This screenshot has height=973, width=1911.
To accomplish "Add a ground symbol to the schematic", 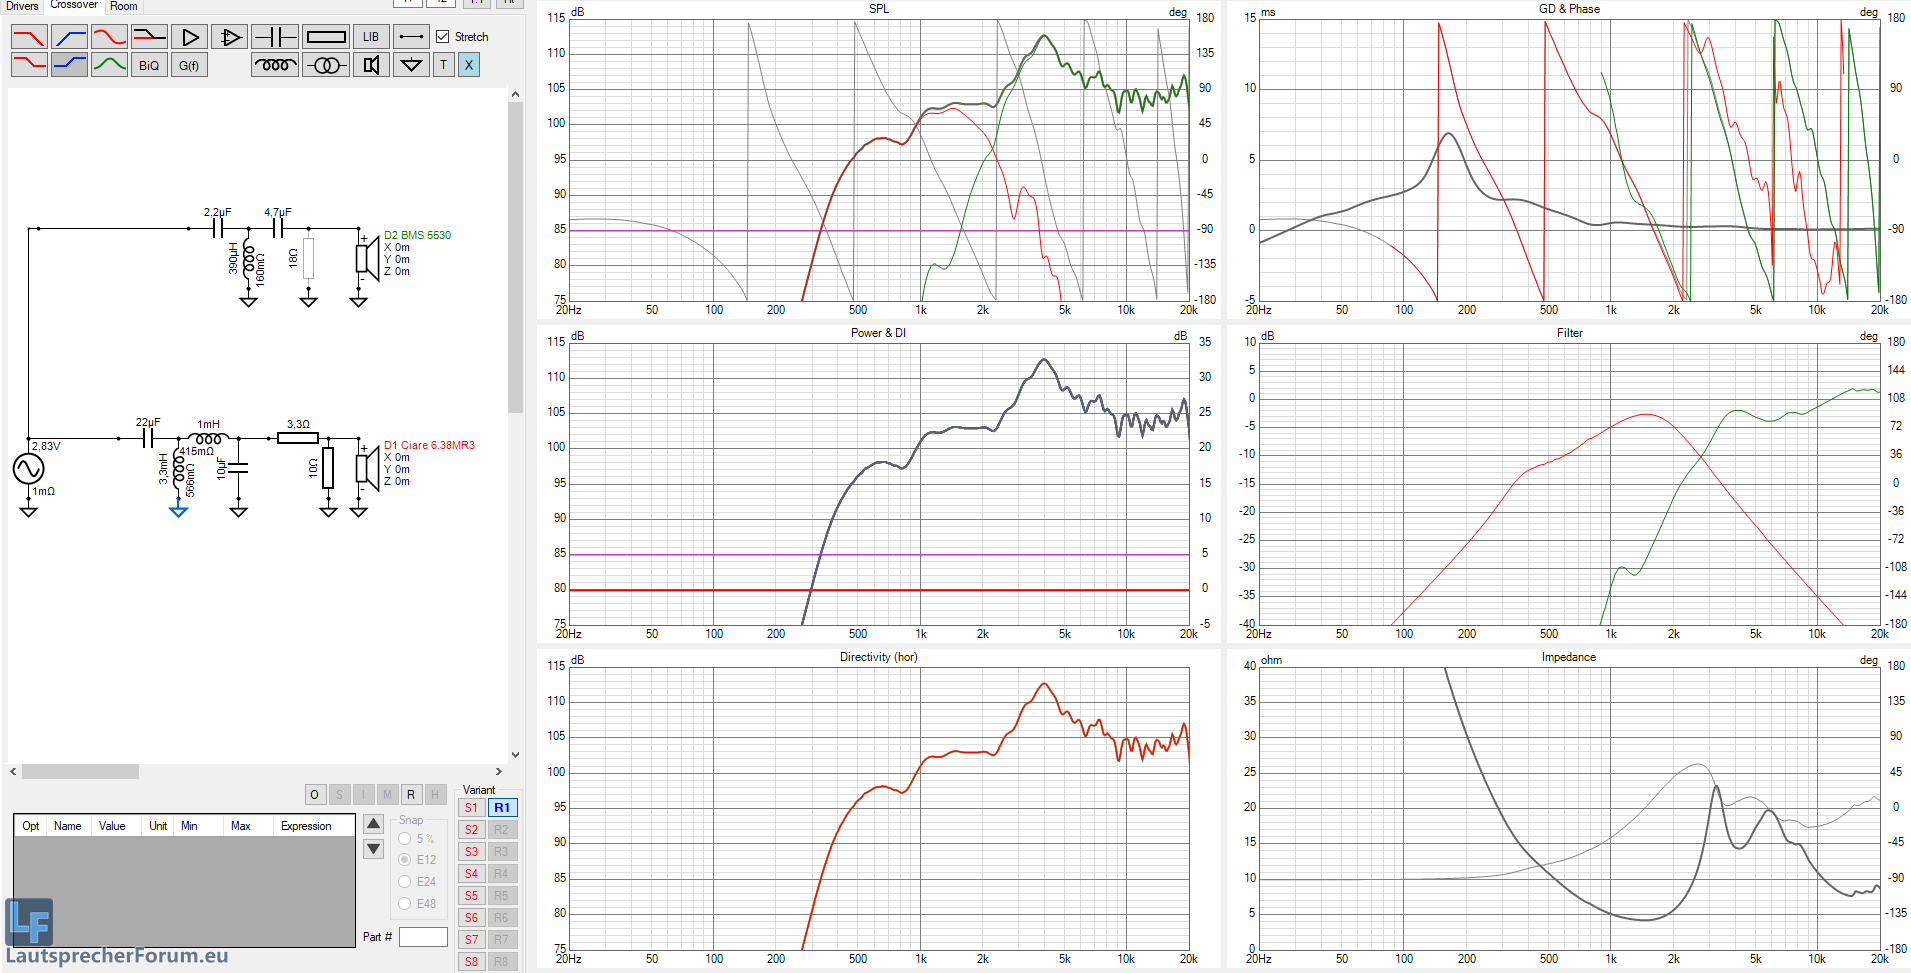I will pos(411,65).
